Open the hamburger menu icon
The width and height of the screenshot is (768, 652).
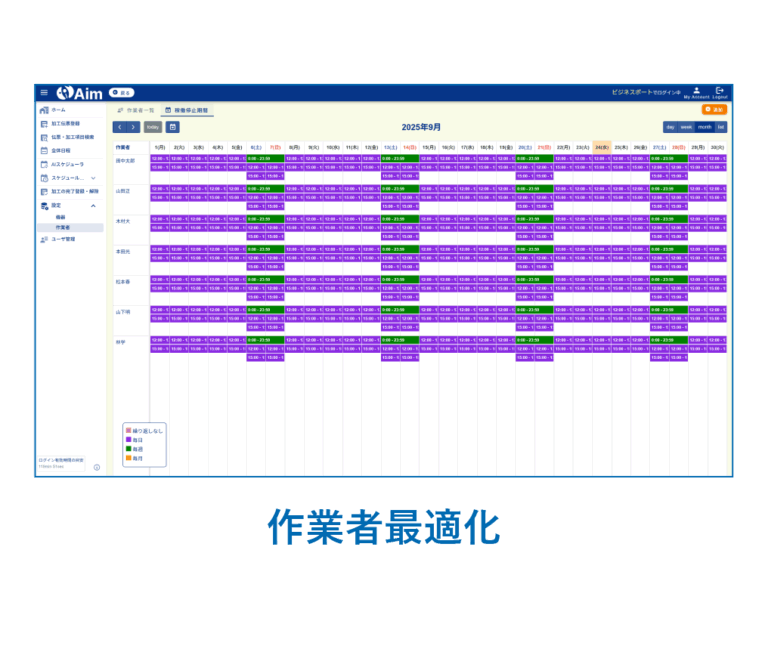[x=44, y=92]
